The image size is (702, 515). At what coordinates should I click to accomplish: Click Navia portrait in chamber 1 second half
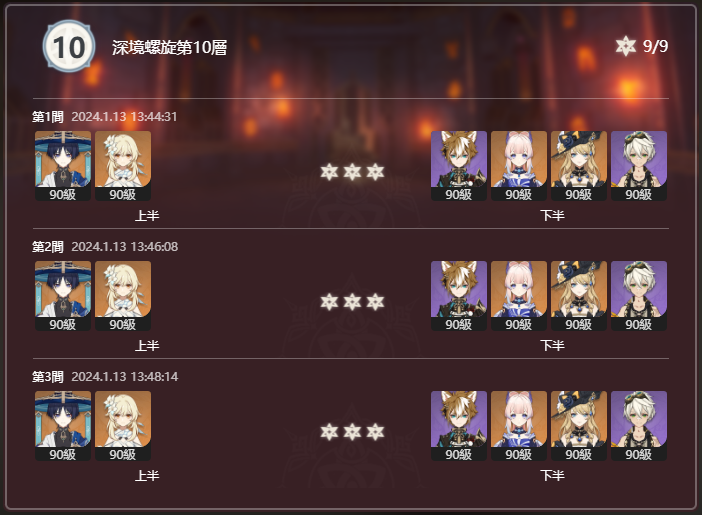tap(579, 166)
